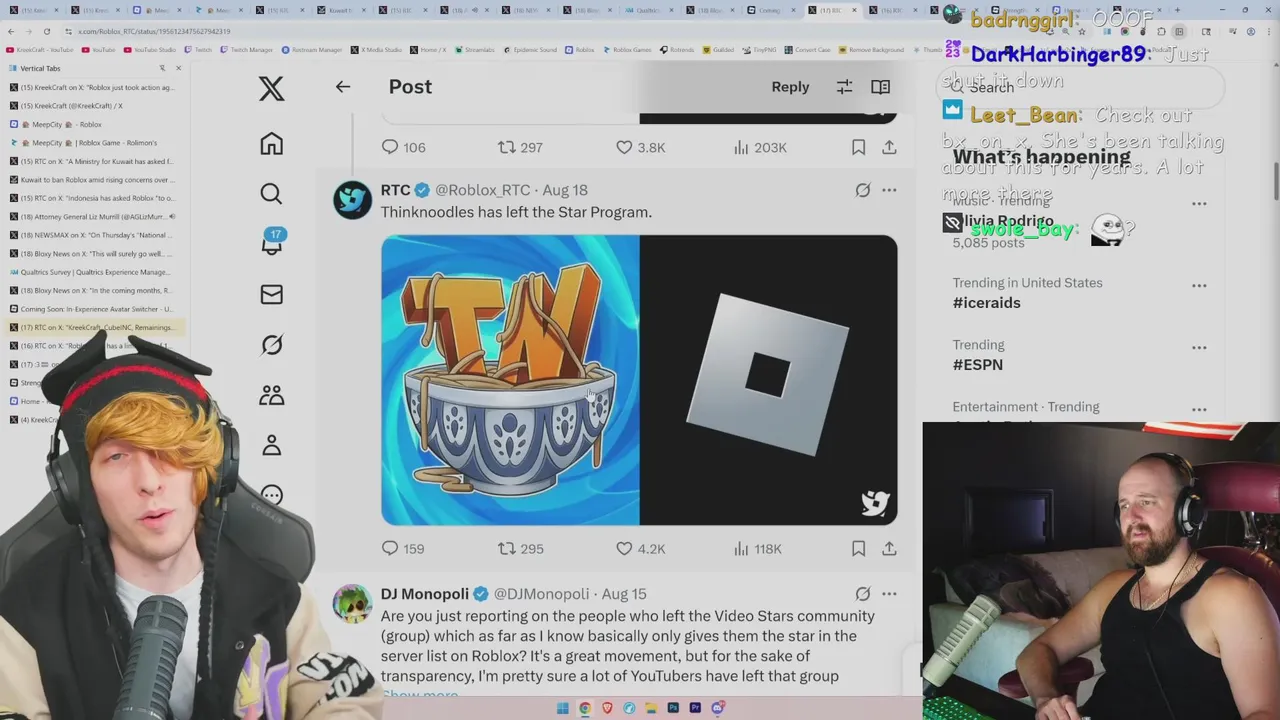
Task: Open @Roblox_RTC handle link
Action: point(482,190)
